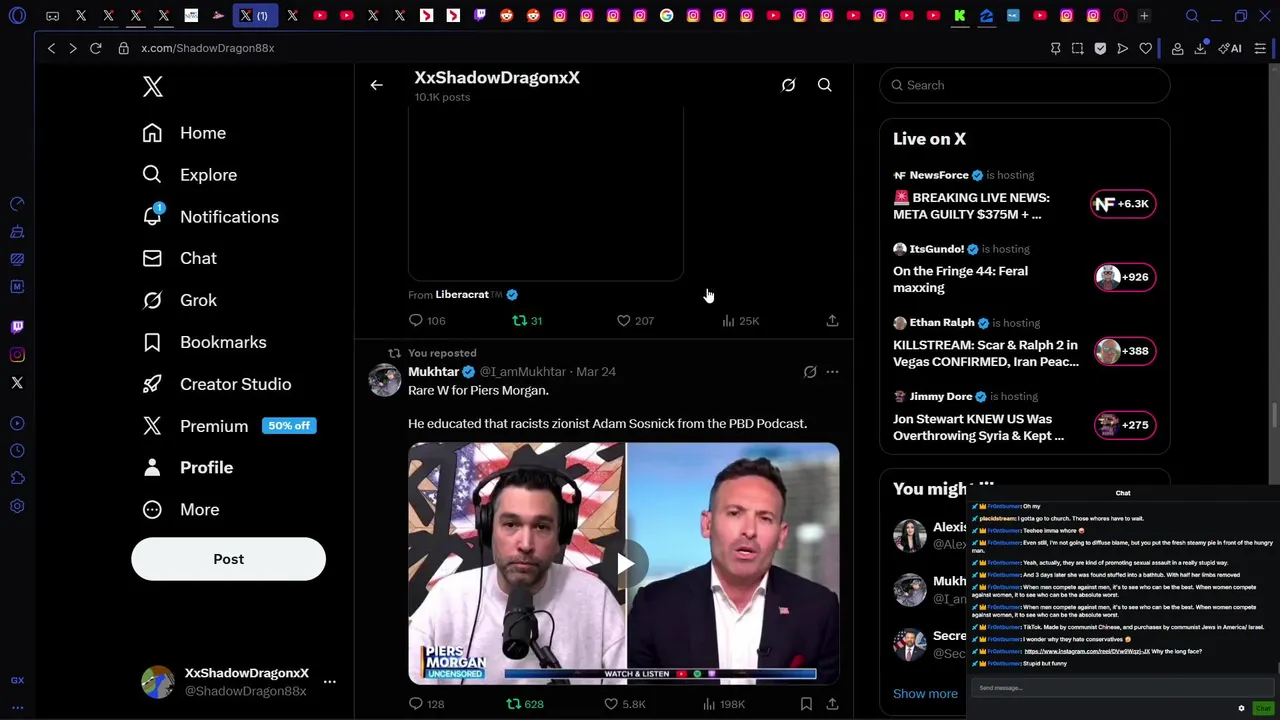Like the post with 207 likes
Image resolution: width=1280 pixels, height=720 pixels.
[634, 321]
